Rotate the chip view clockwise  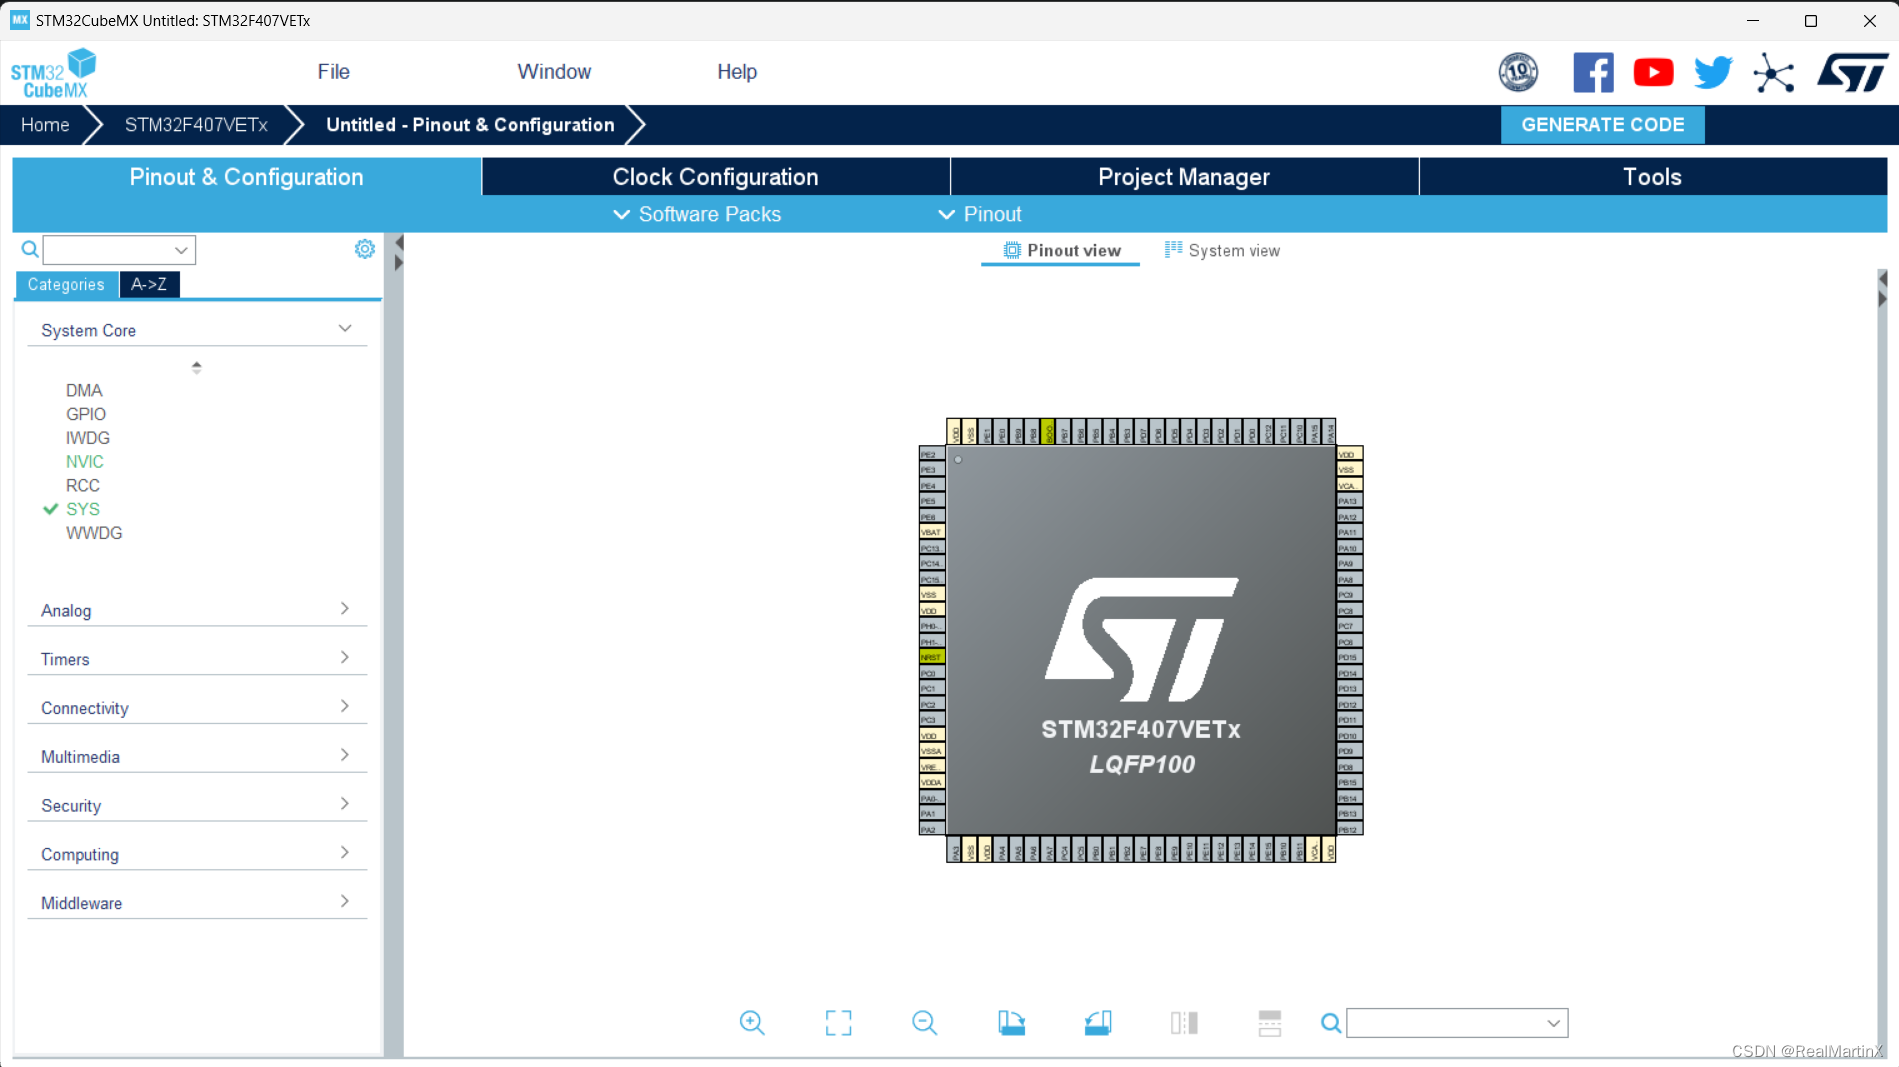1011,1022
